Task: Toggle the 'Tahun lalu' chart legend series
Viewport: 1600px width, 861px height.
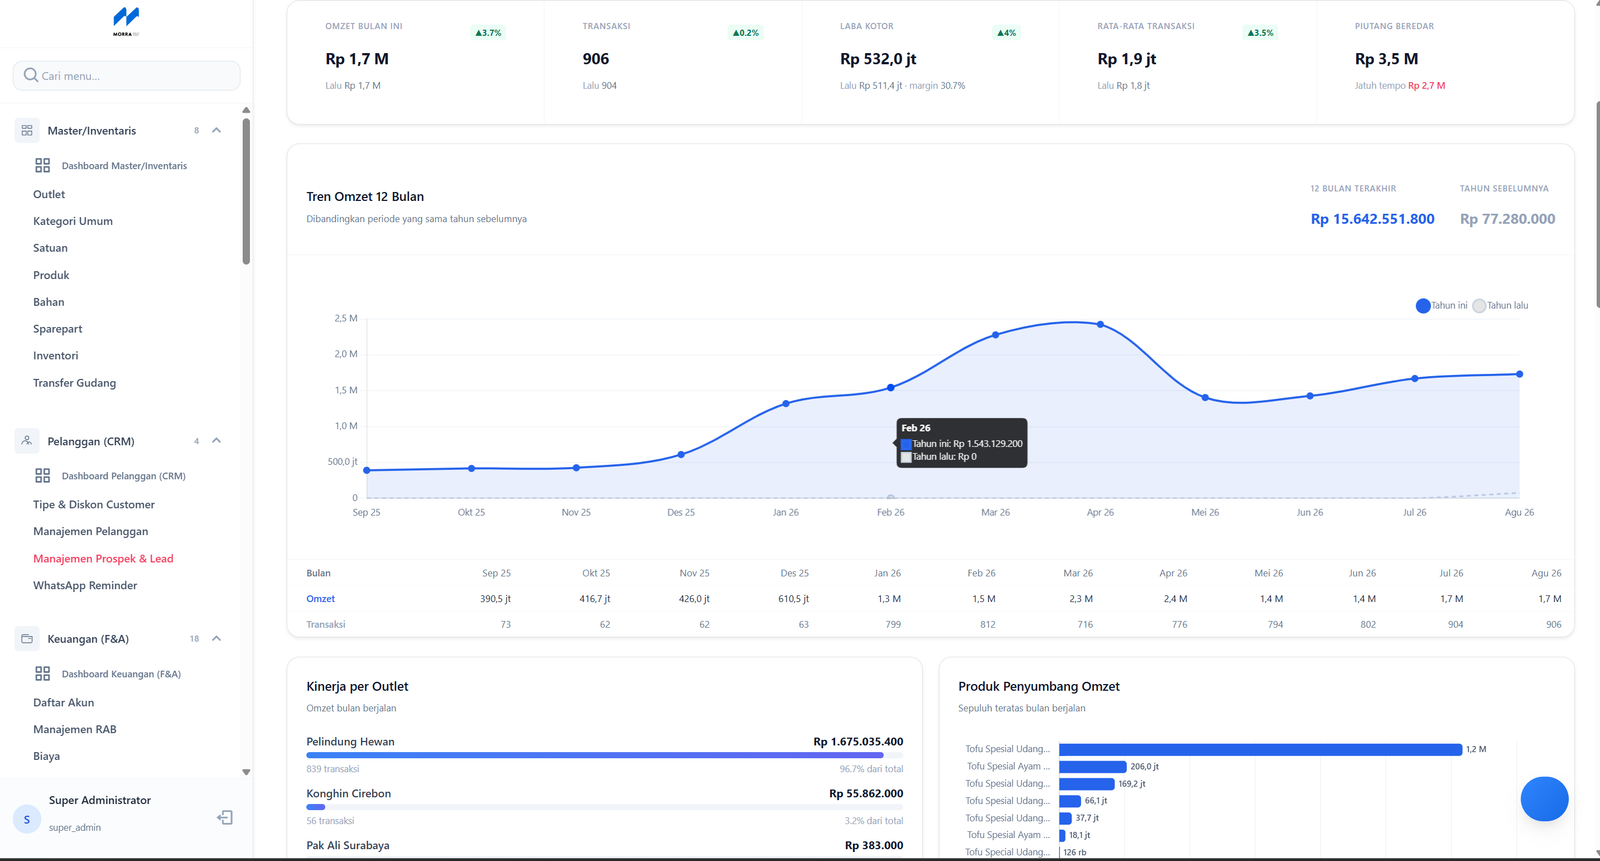Action: pos(1500,305)
